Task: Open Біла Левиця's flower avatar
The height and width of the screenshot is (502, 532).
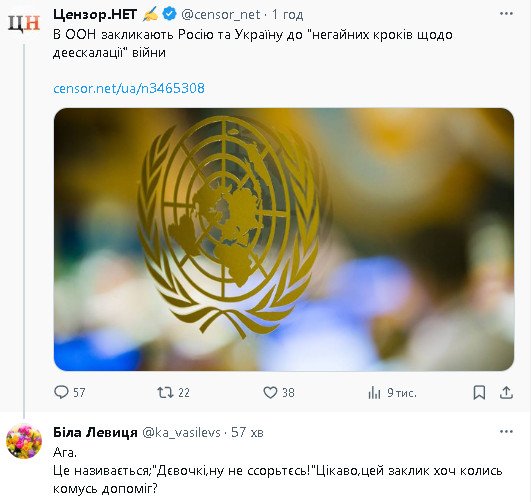Action: 24,441
